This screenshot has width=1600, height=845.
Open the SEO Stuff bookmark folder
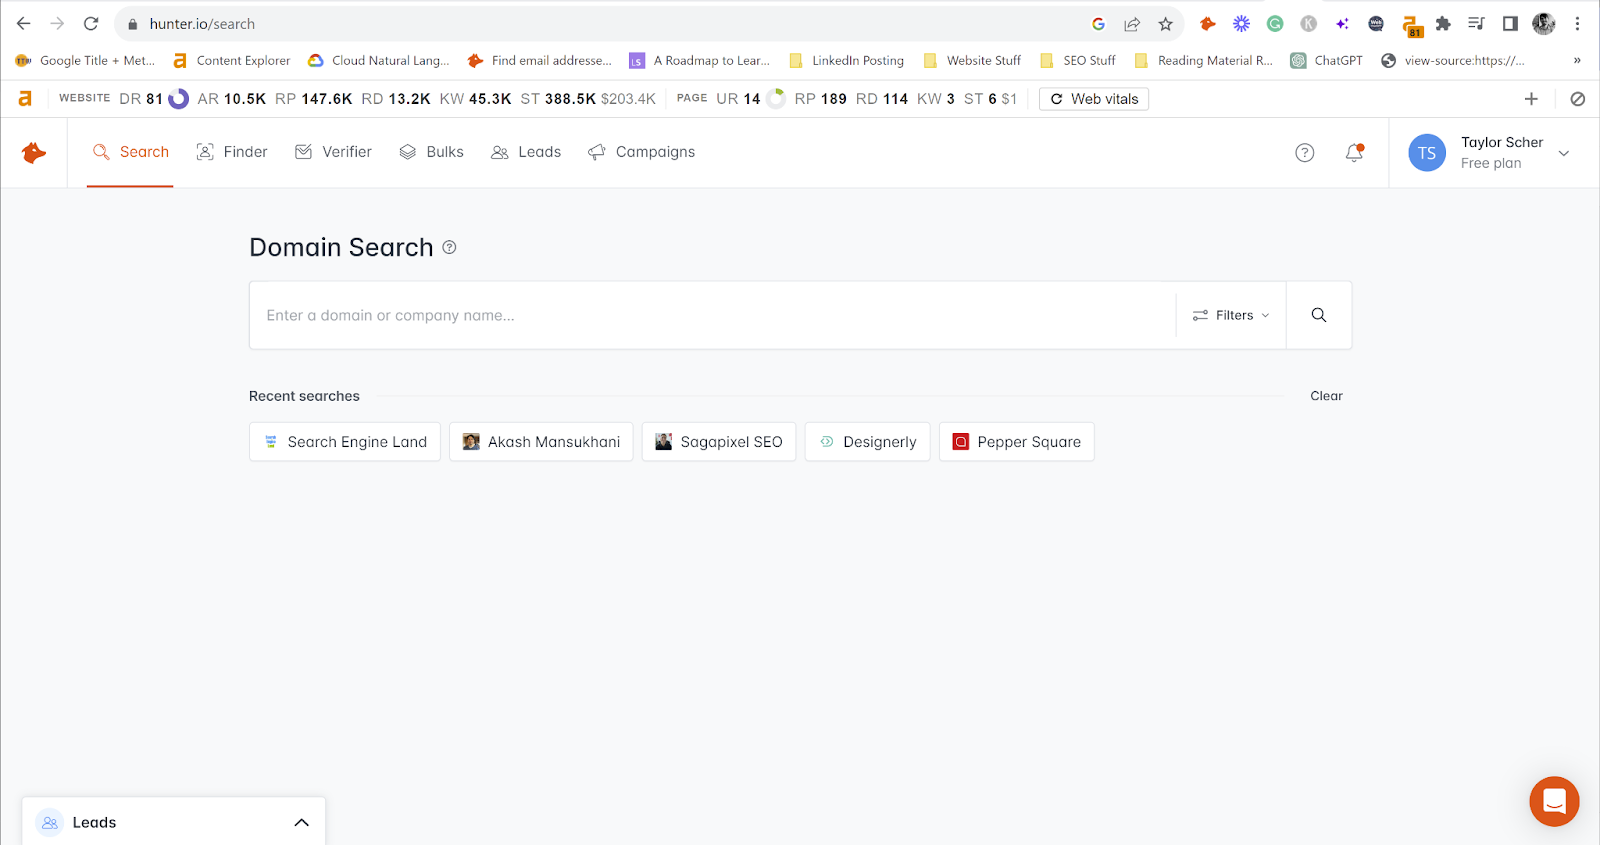pos(1078,61)
